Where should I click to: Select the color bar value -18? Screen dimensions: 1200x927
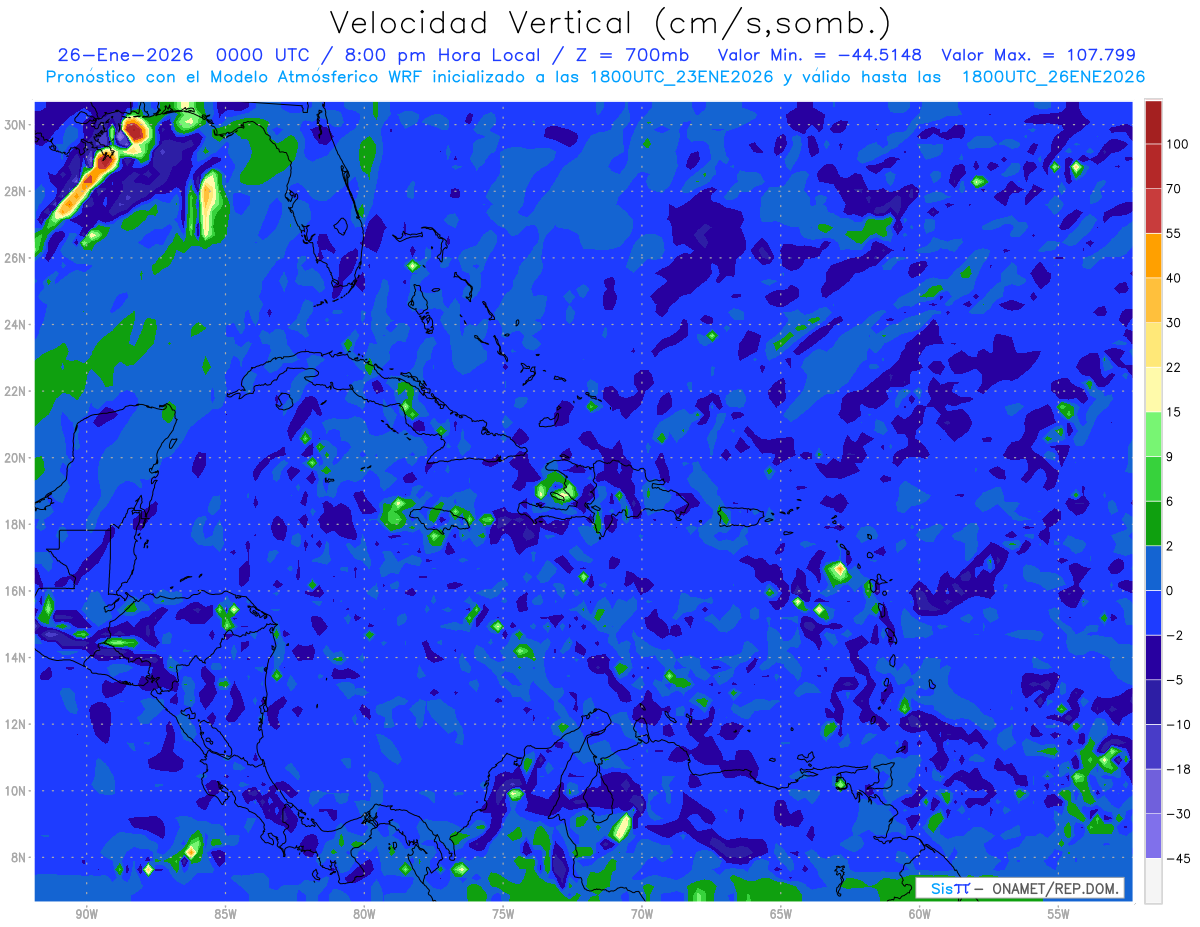pos(1178,769)
